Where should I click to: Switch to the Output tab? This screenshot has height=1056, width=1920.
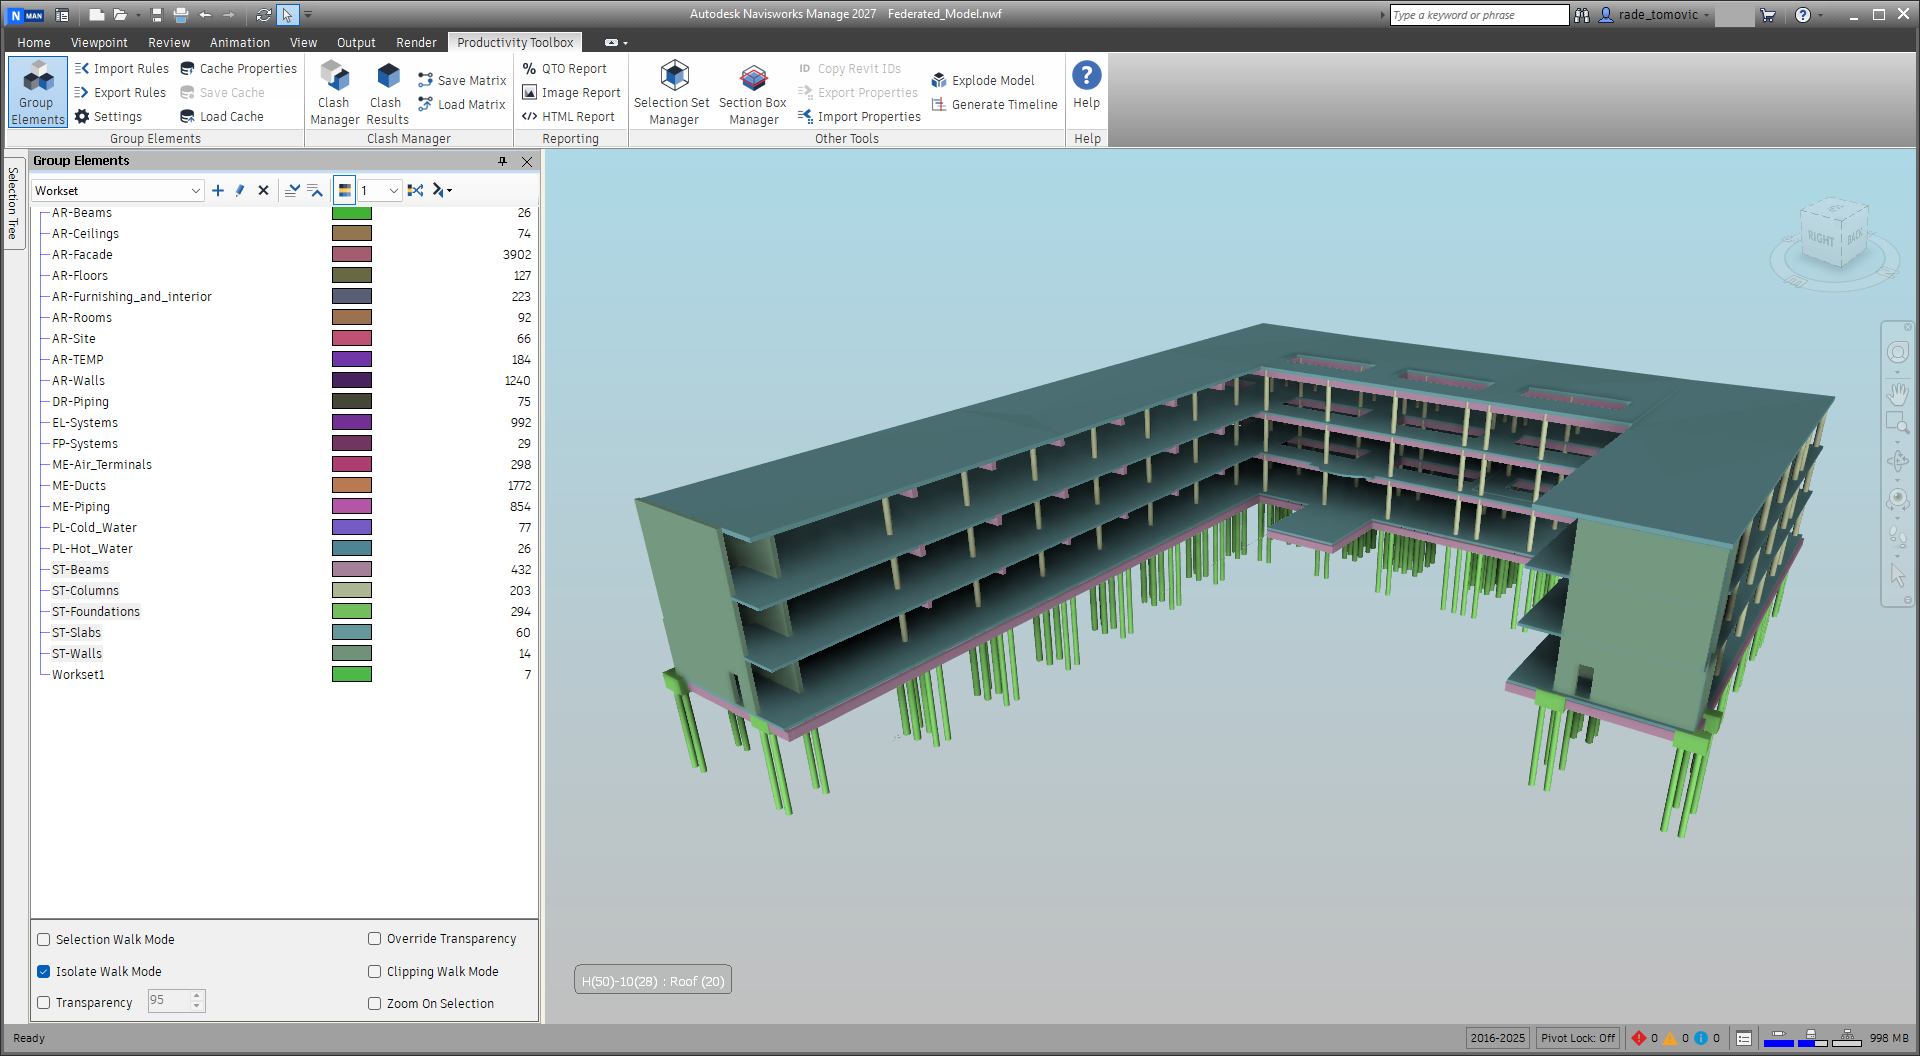(356, 42)
